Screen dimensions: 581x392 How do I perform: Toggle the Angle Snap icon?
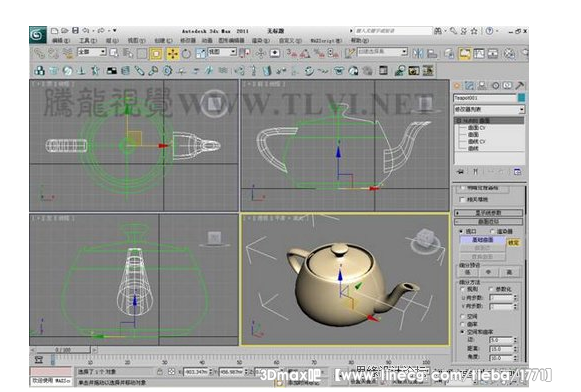point(305,54)
